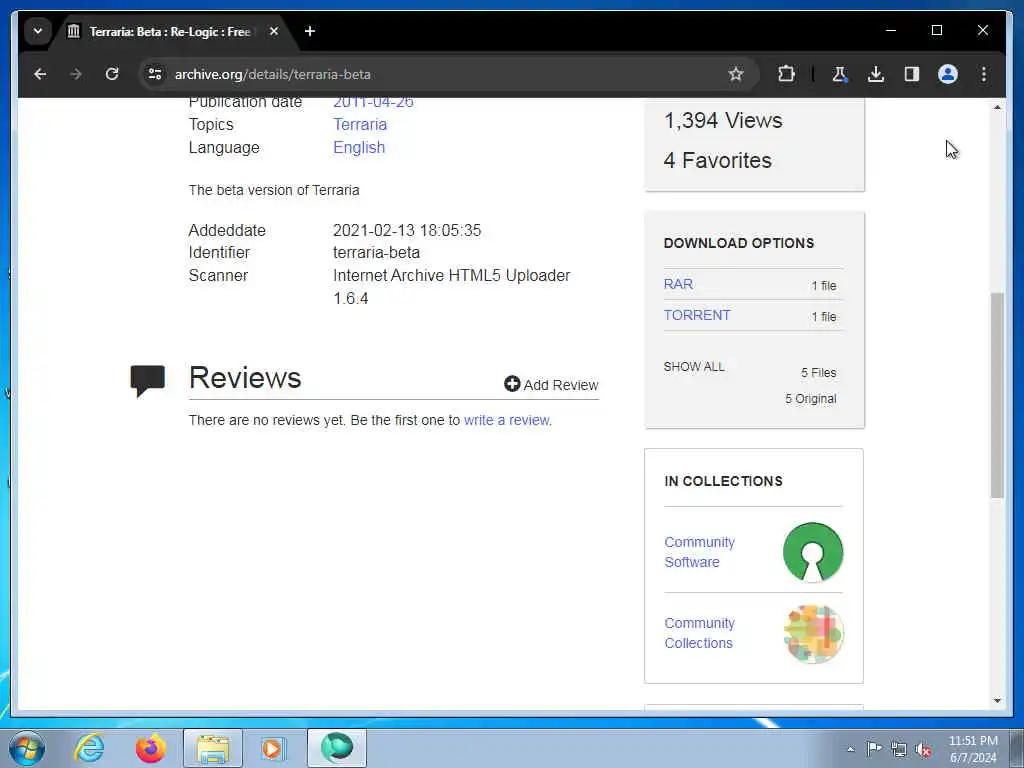This screenshot has width=1024, height=768.
Task: Bookmark this page with the star icon
Action: point(736,74)
